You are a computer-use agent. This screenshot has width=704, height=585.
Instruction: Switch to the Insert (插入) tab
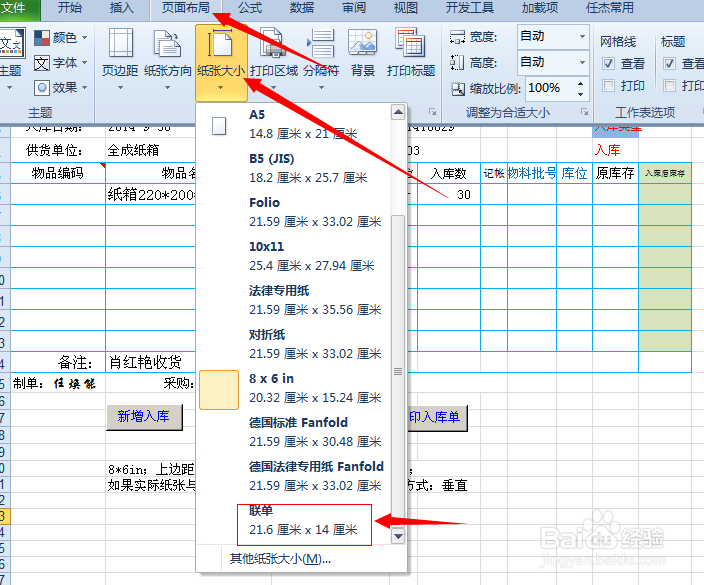coord(122,8)
